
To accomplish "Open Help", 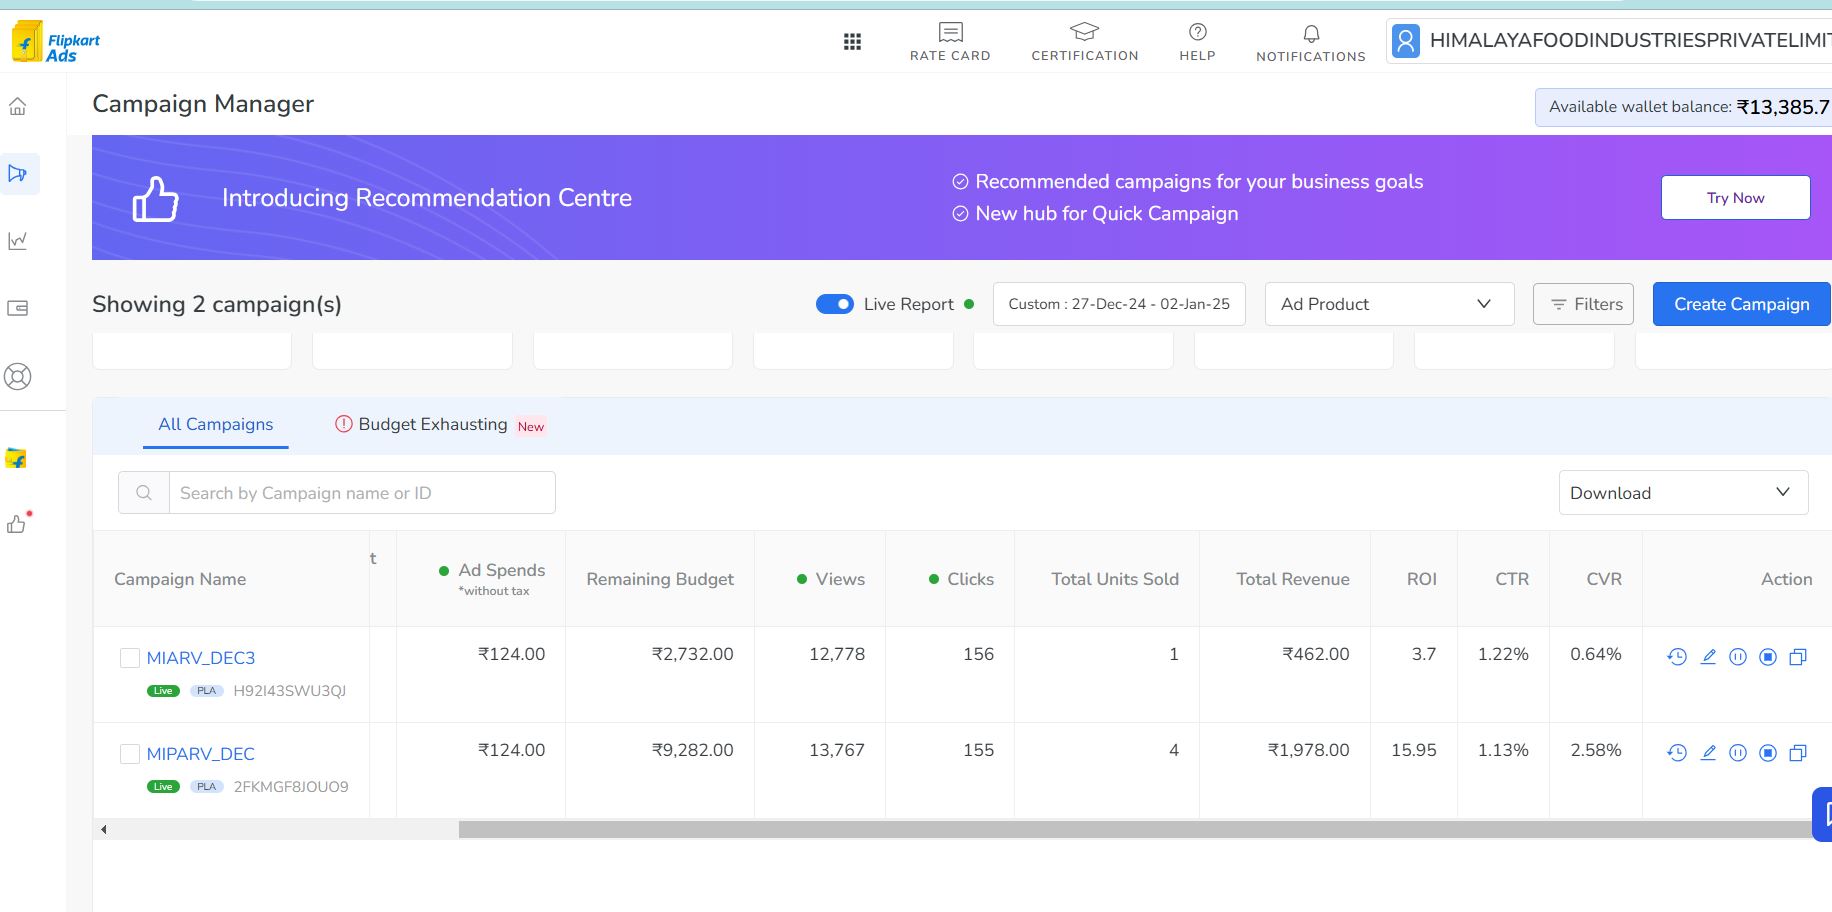I will coord(1197,42).
